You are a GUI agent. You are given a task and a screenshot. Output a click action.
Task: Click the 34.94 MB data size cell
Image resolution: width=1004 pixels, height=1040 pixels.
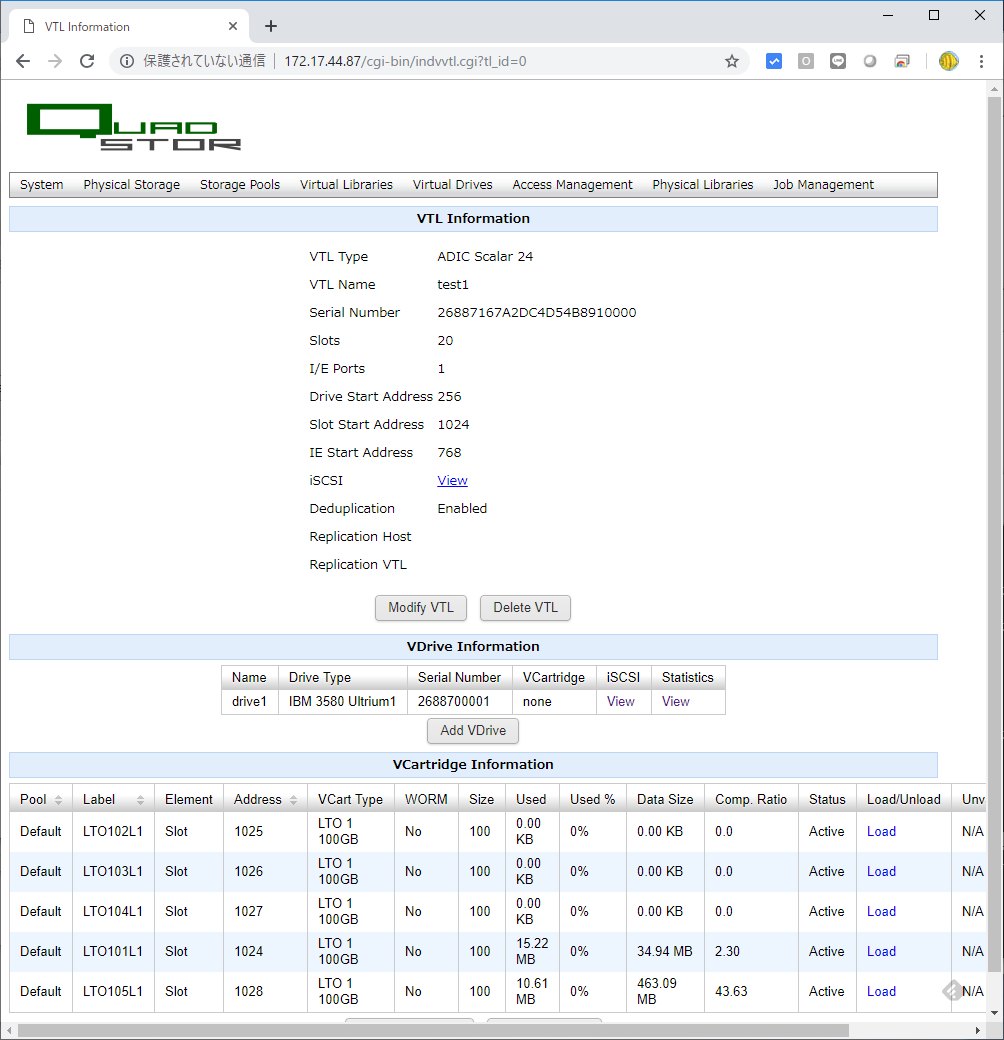click(664, 951)
